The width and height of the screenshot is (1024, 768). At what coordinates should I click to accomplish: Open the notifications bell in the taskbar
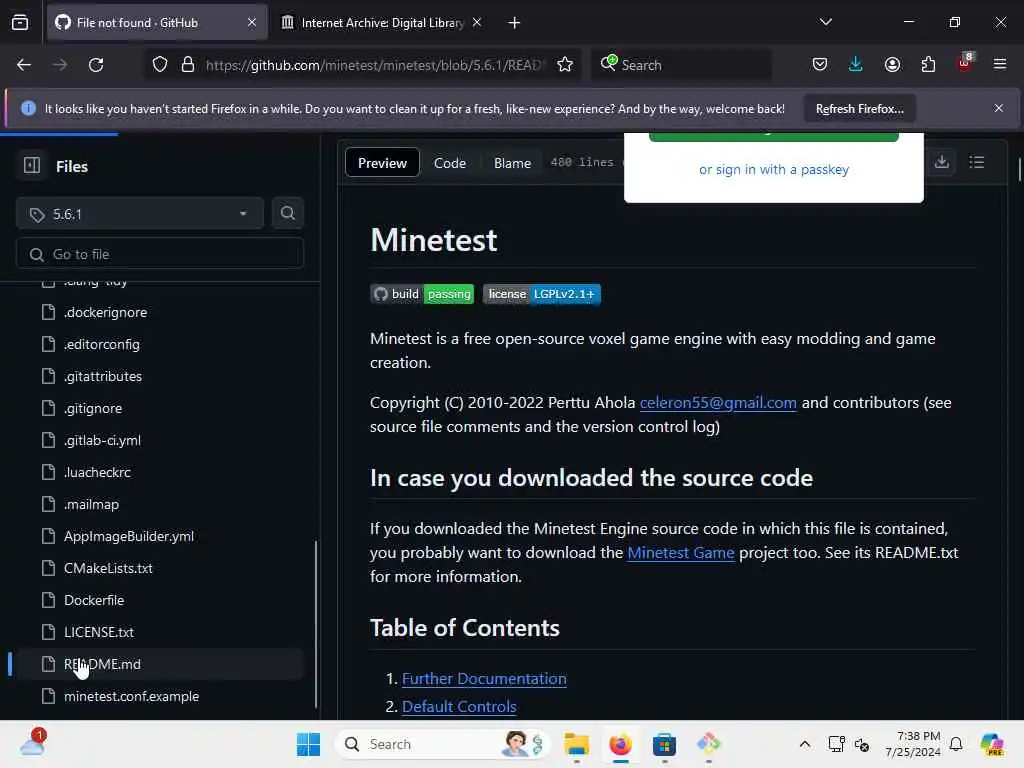(x=955, y=744)
